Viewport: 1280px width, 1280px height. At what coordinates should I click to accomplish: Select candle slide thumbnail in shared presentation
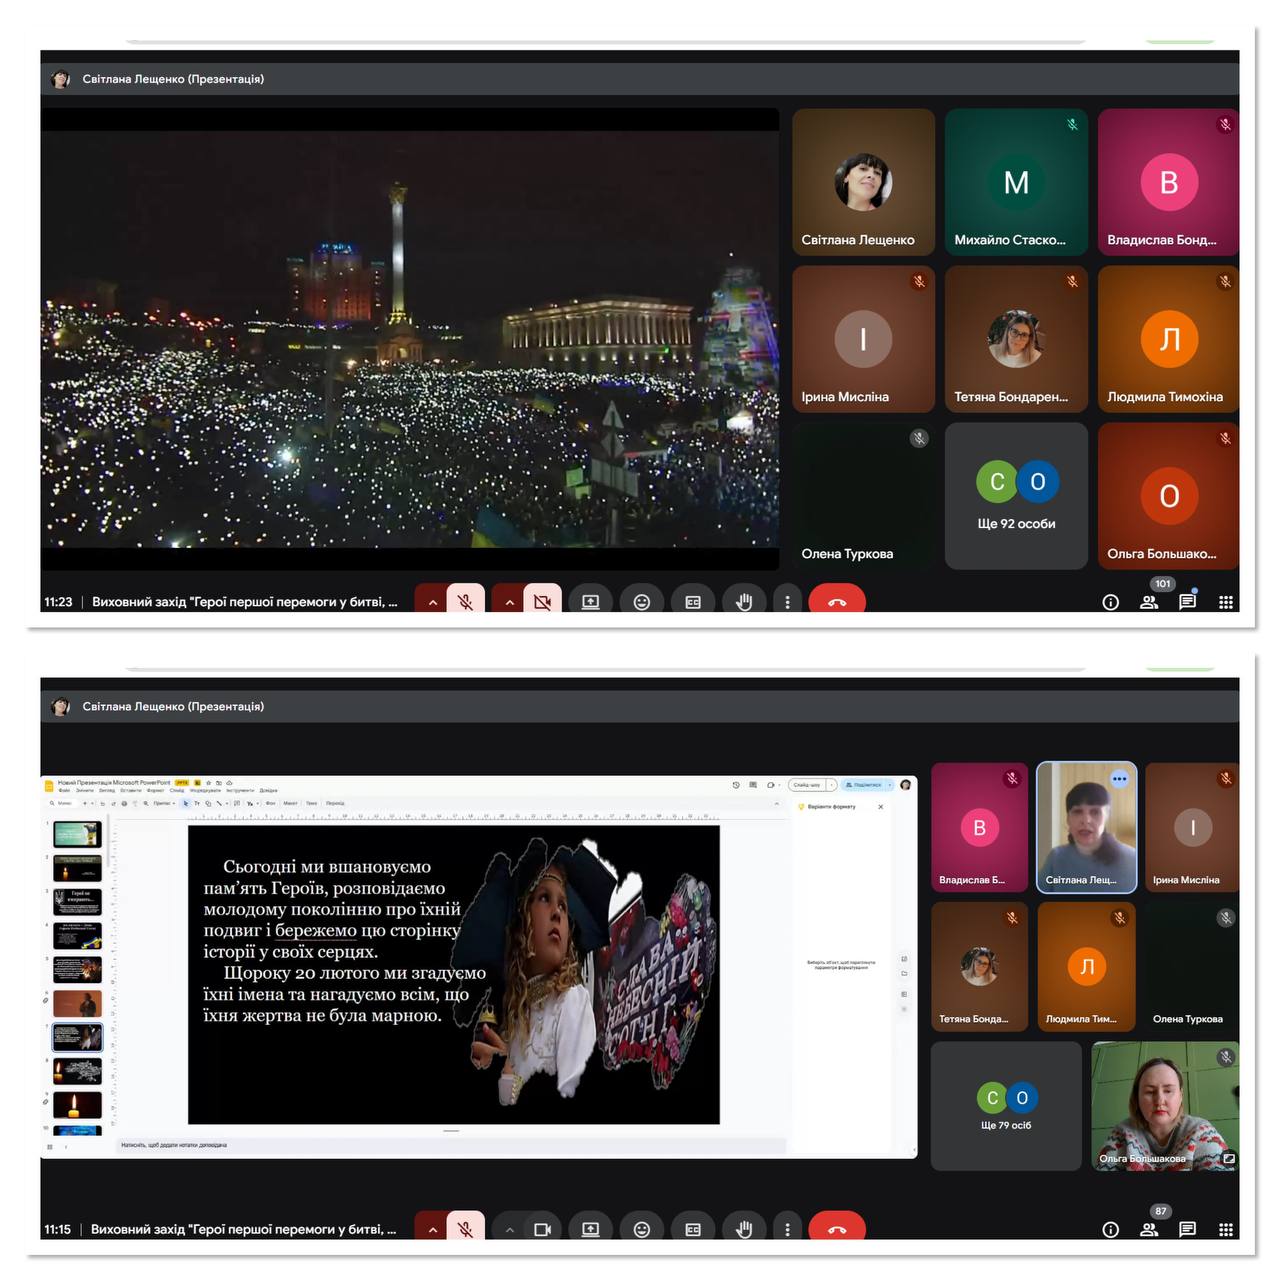click(x=77, y=1105)
